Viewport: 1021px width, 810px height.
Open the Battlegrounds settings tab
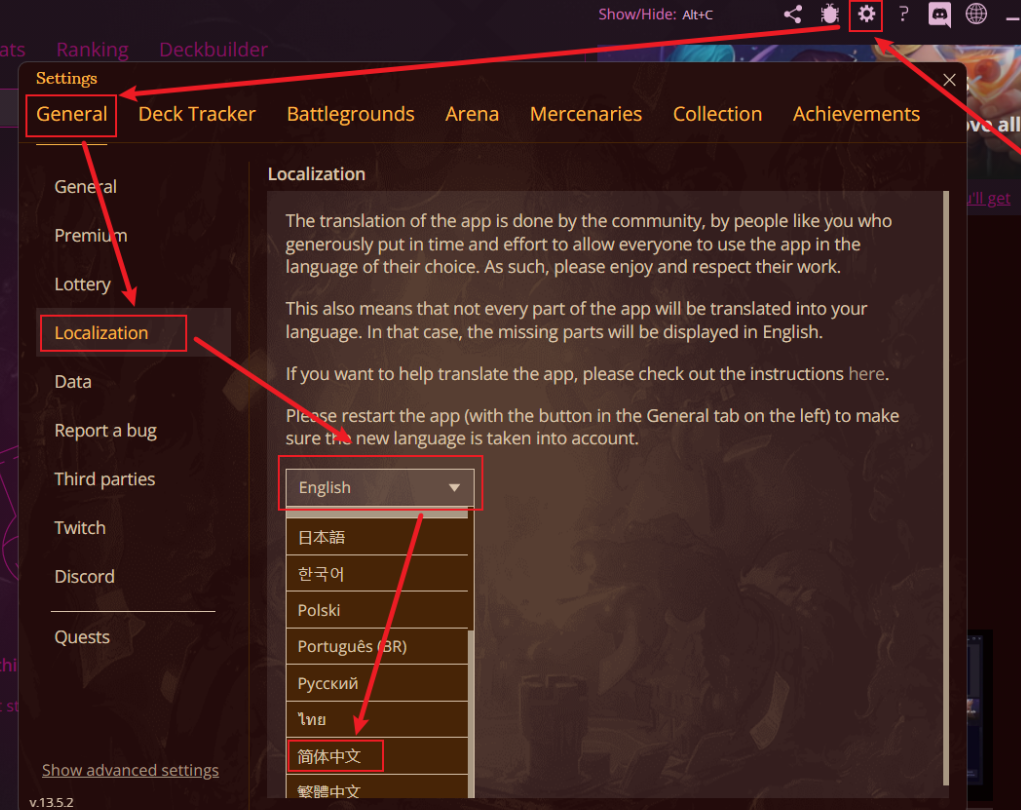[350, 114]
